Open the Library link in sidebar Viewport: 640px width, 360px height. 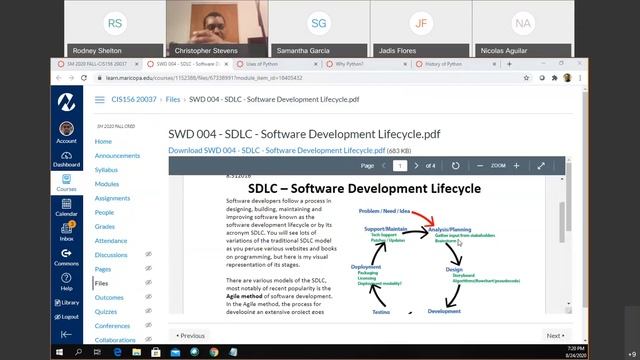click(x=67, y=302)
